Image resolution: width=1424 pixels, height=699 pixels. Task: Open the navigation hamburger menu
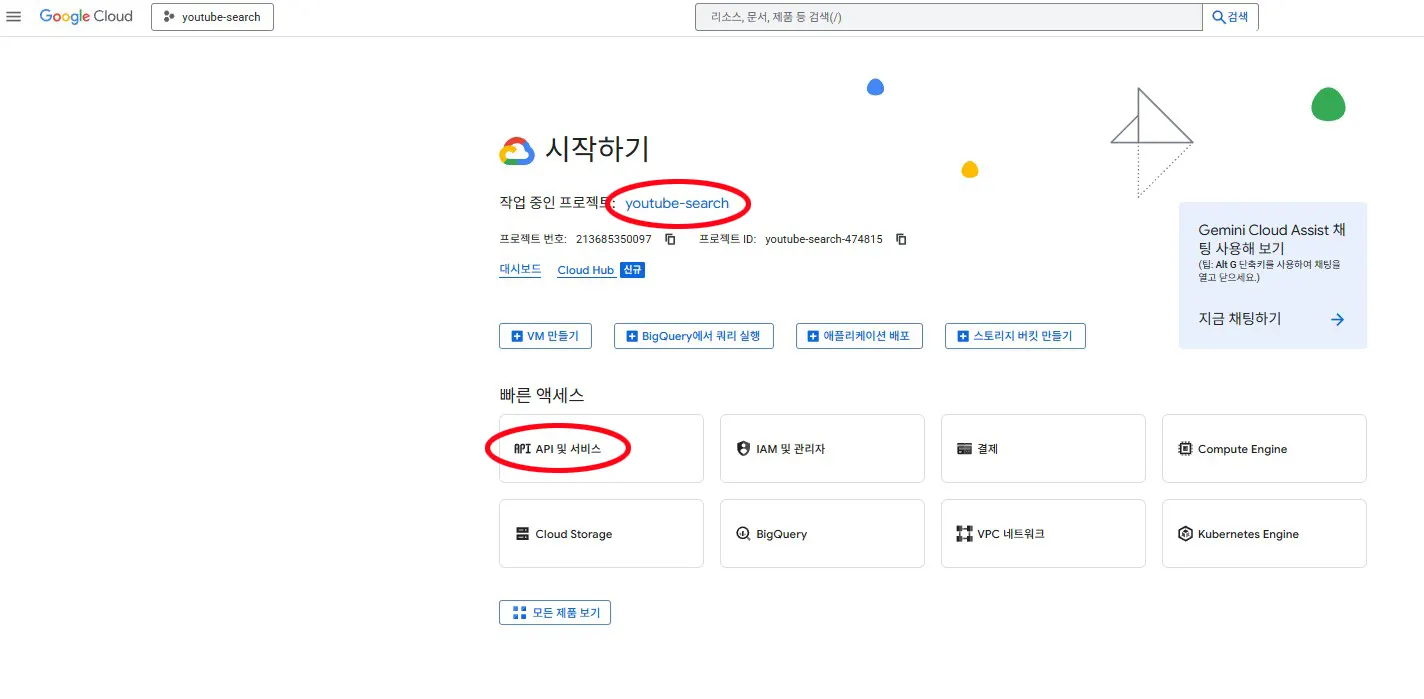coord(14,16)
